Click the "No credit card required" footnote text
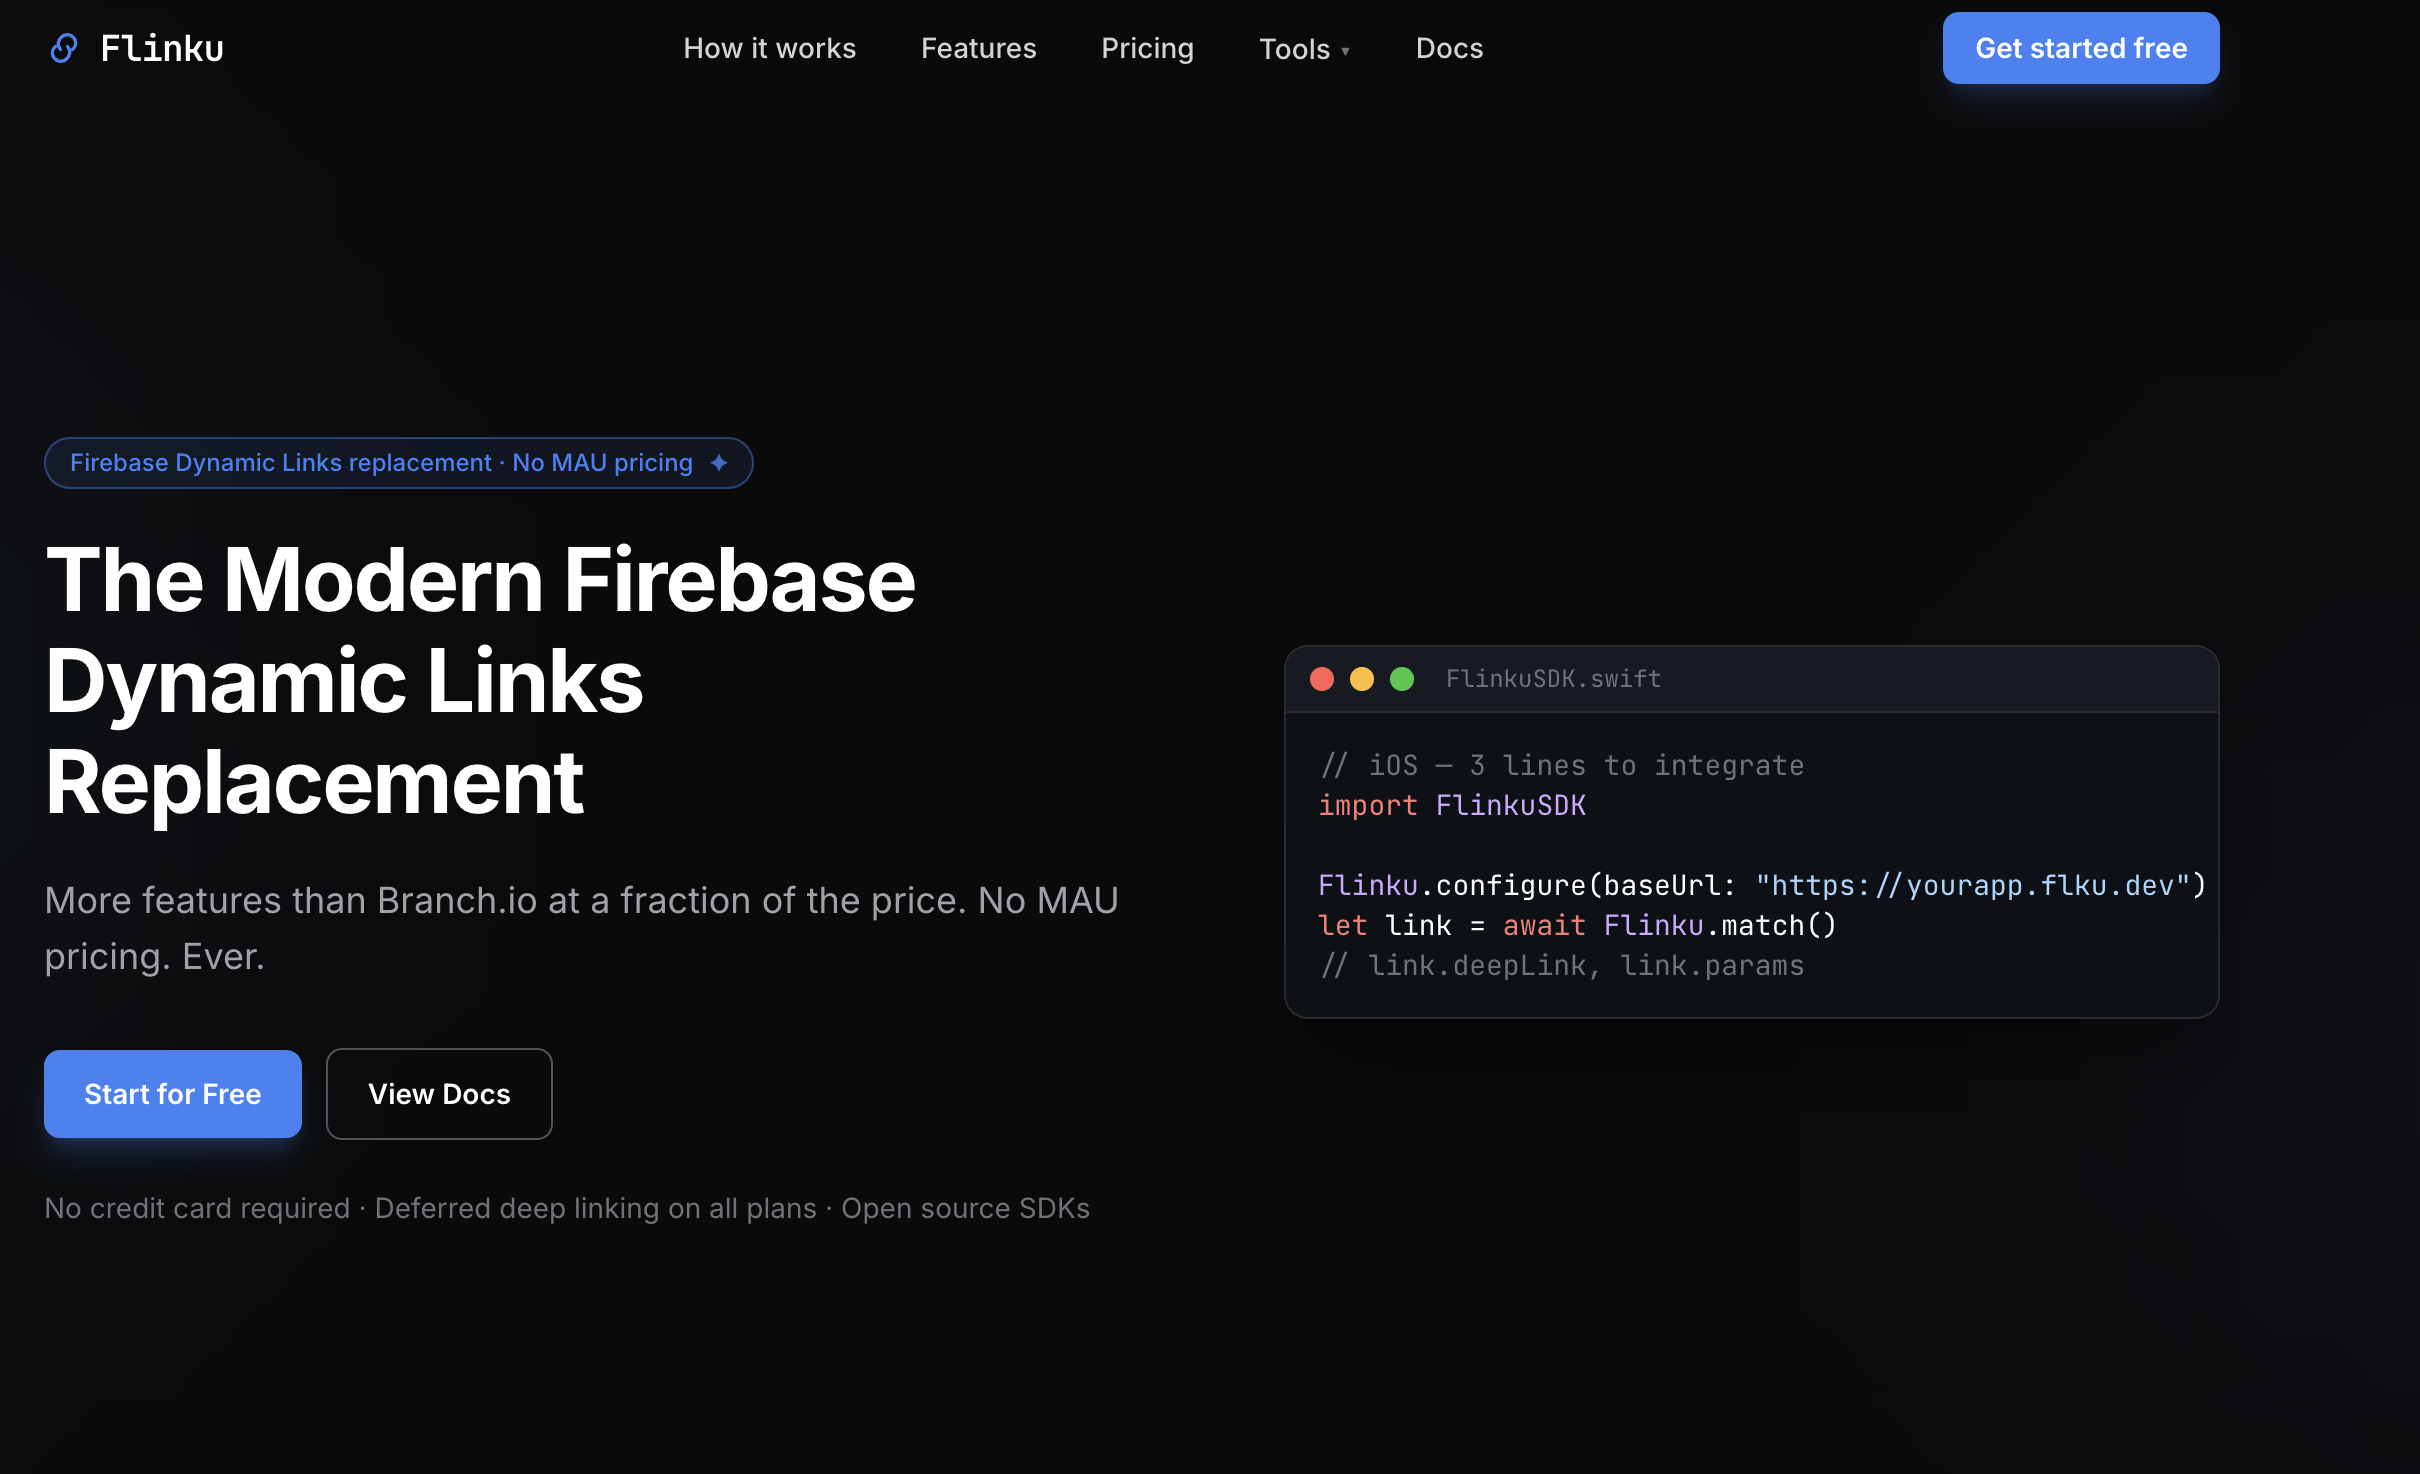Image resolution: width=2420 pixels, height=1474 pixels. pos(567,1208)
